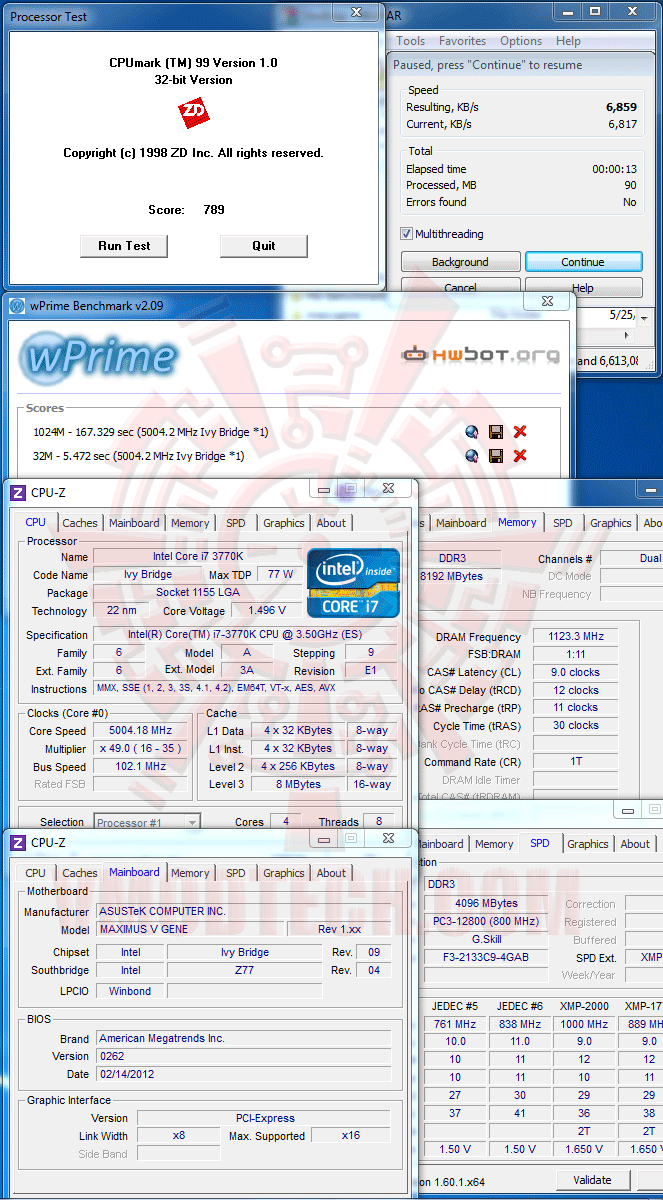663x1200 pixels.
Task: Click the CPU-Z title icon of the processor window
Action: click(x=18, y=492)
